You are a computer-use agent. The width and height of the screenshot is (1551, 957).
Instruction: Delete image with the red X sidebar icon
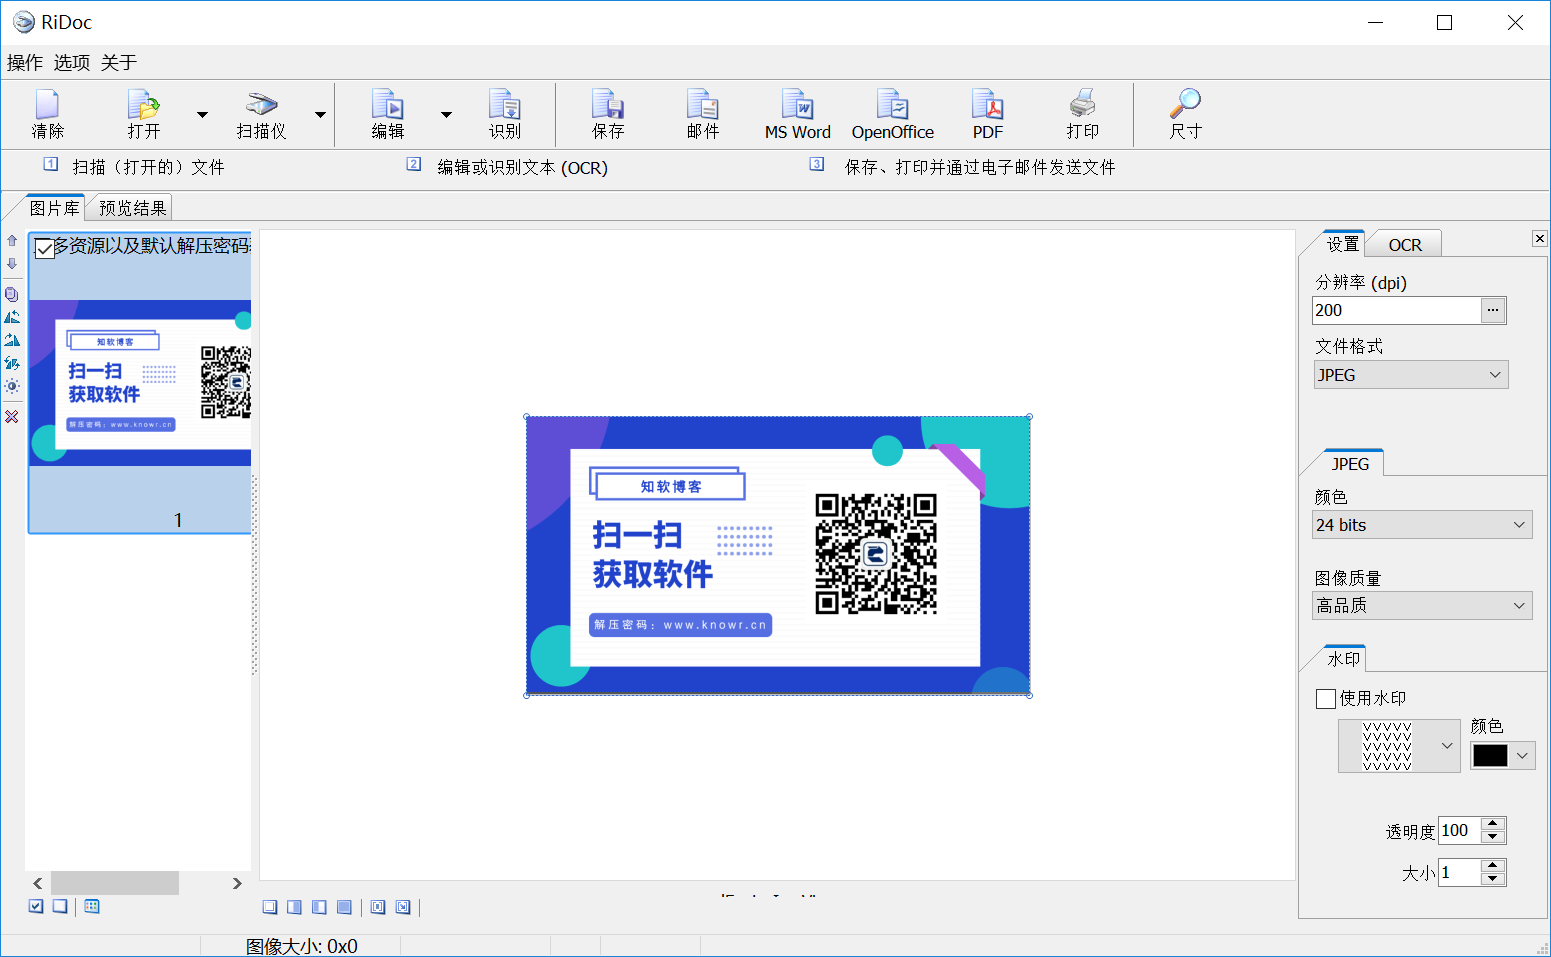click(x=12, y=416)
